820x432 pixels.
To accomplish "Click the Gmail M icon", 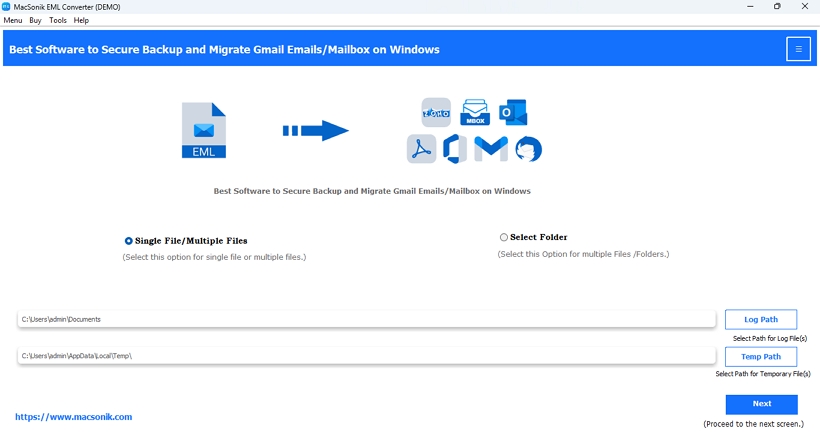I will 491,149.
